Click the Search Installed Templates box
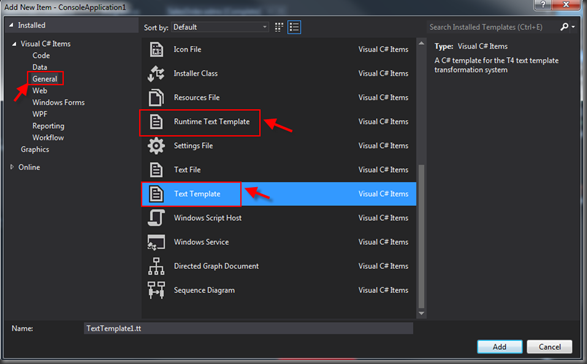This screenshot has width=587, height=364. coord(492,27)
